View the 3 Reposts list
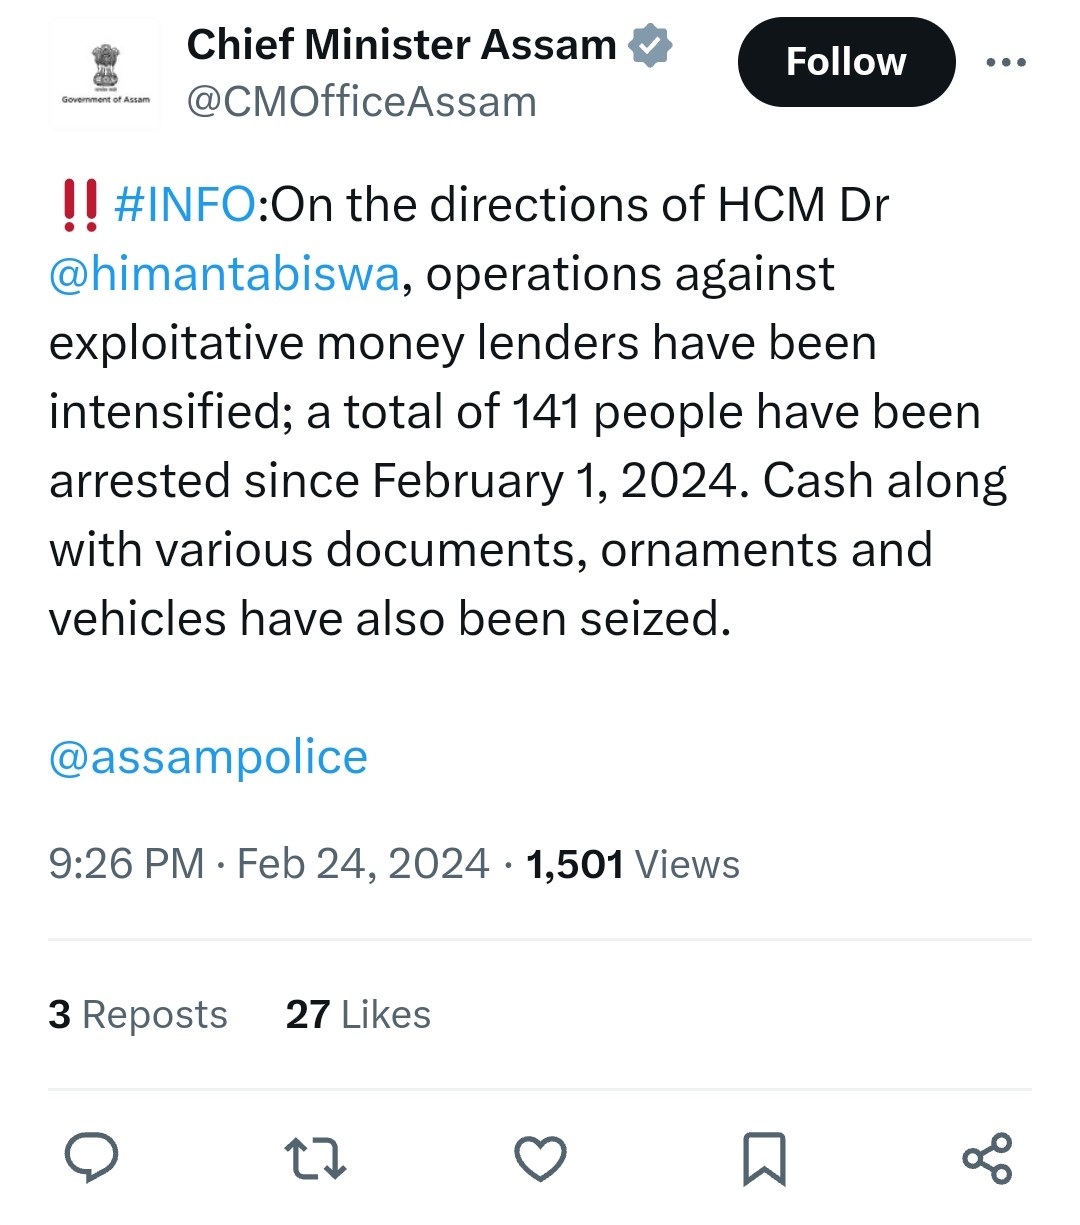This screenshot has width=1080, height=1225. [x=138, y=1014]
